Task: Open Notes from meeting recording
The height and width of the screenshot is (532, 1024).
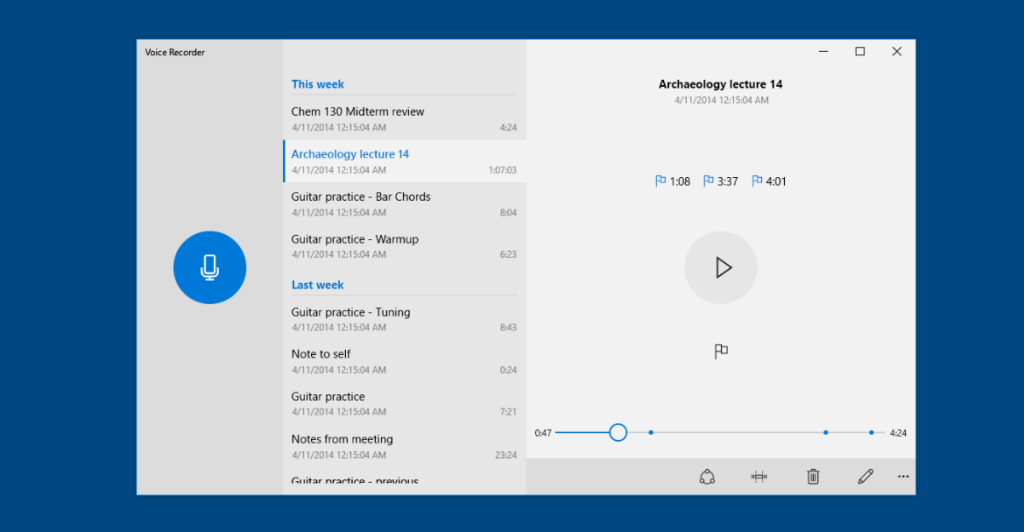Action: tap(404, 446)
